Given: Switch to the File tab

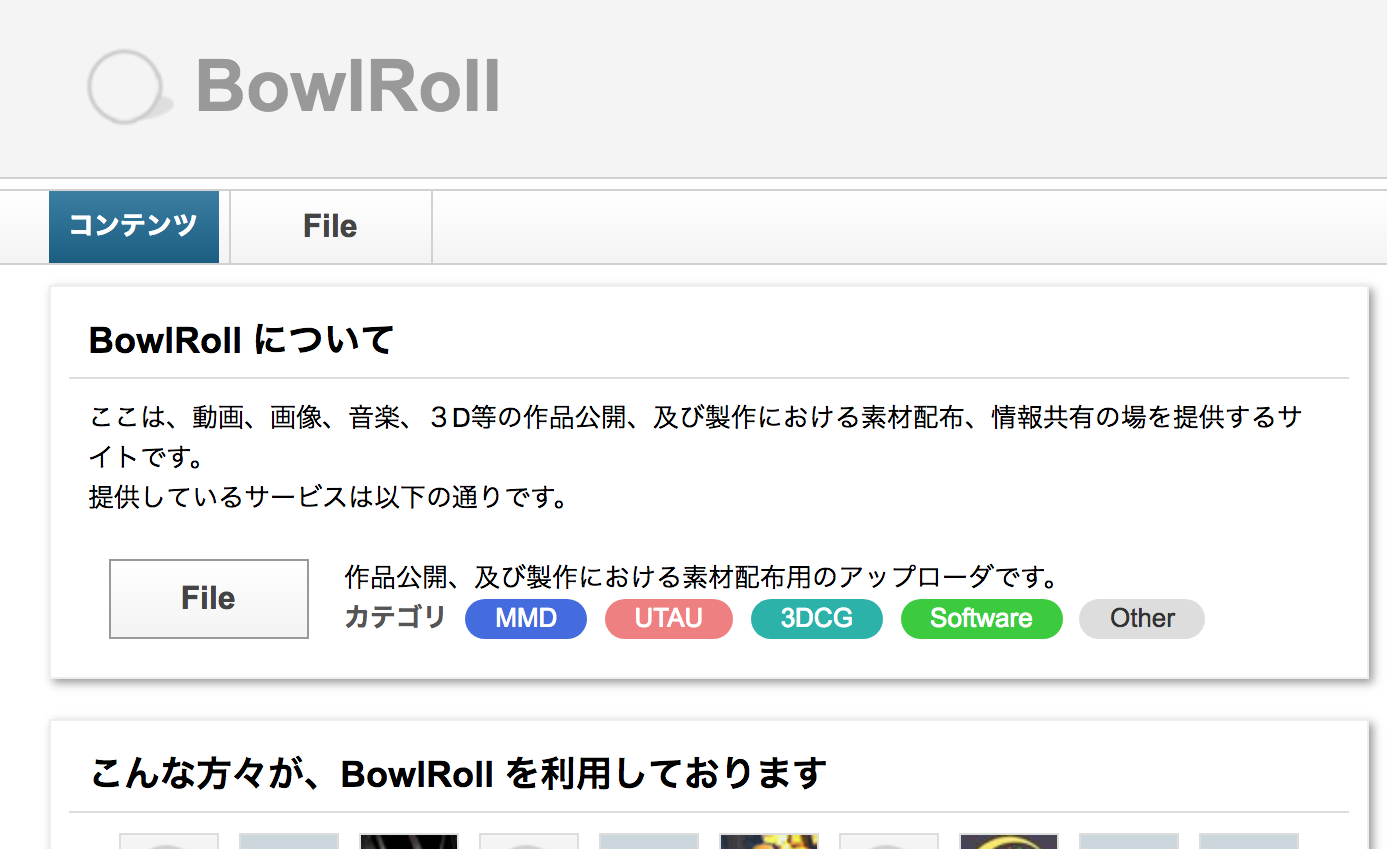Looking at the screenshot, I should [330, 227].
